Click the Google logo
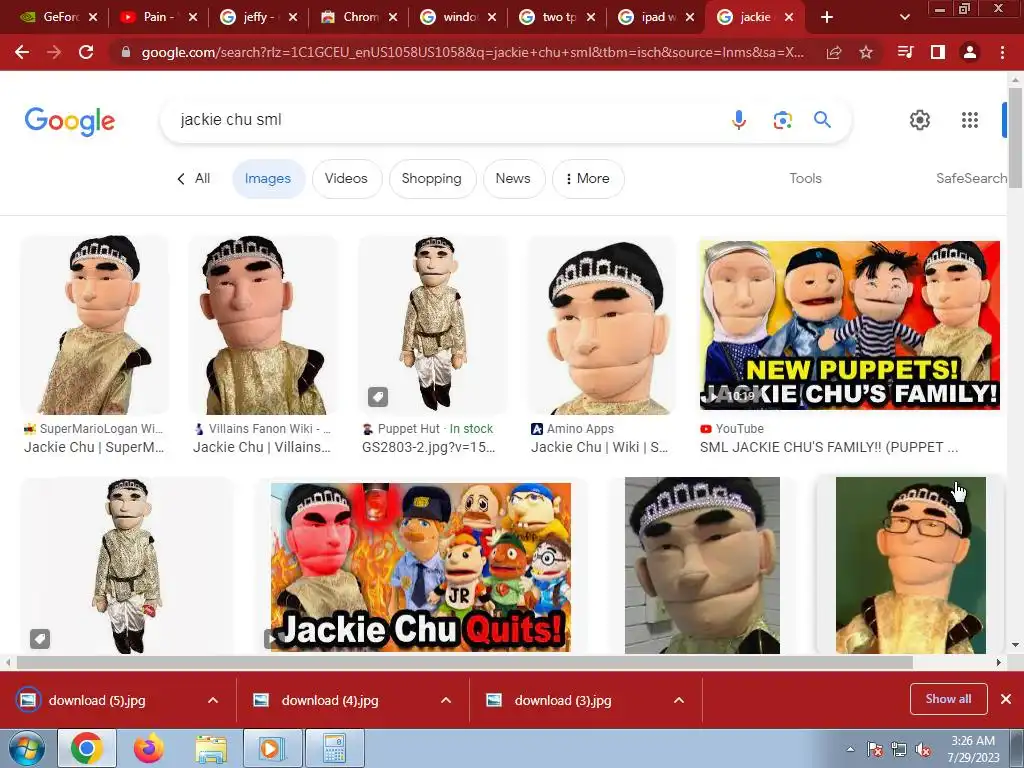Screen dimensions: 1024x768 pos(69,121)
